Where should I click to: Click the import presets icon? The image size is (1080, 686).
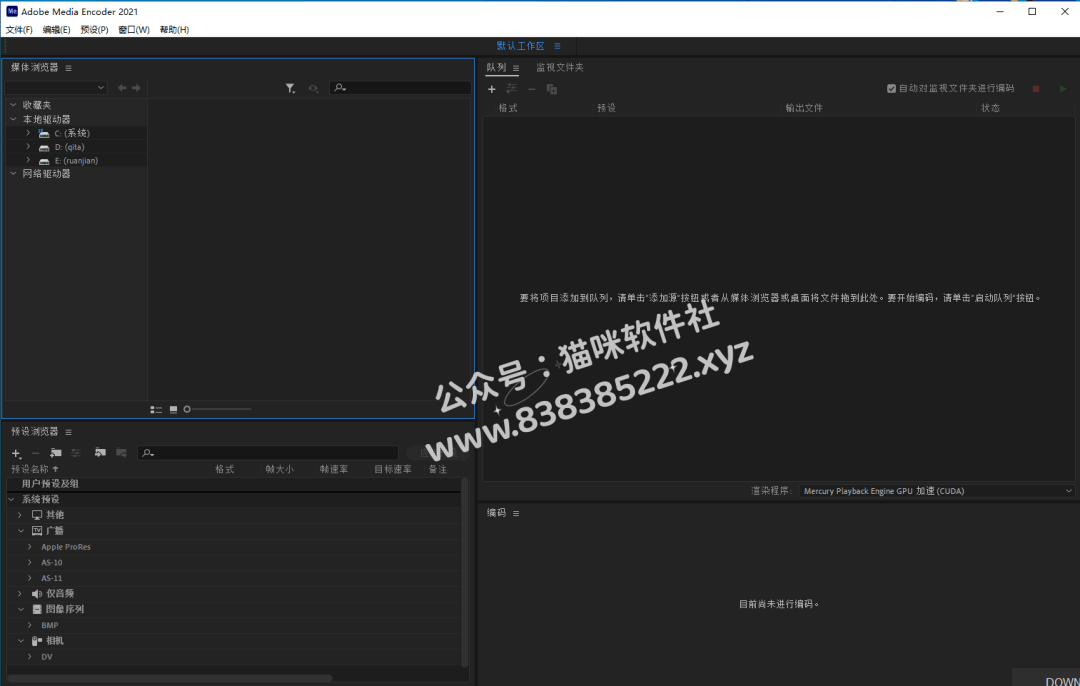pos(101,453)
